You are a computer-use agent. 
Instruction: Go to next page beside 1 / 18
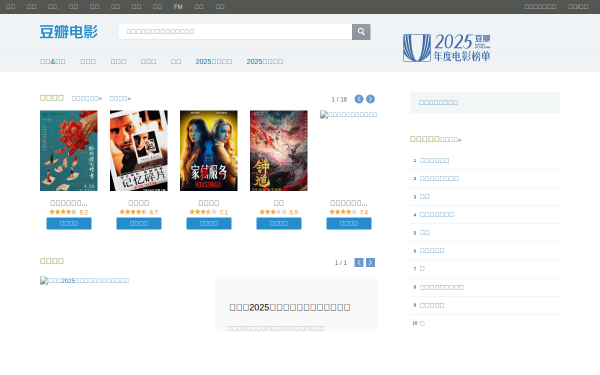point(370,99)
